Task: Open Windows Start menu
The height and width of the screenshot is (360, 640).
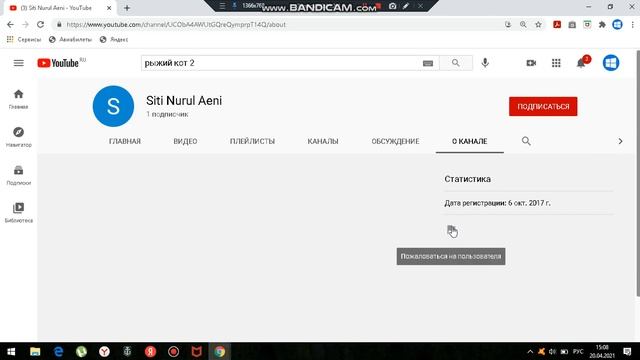Action: [x=11, y=351]
